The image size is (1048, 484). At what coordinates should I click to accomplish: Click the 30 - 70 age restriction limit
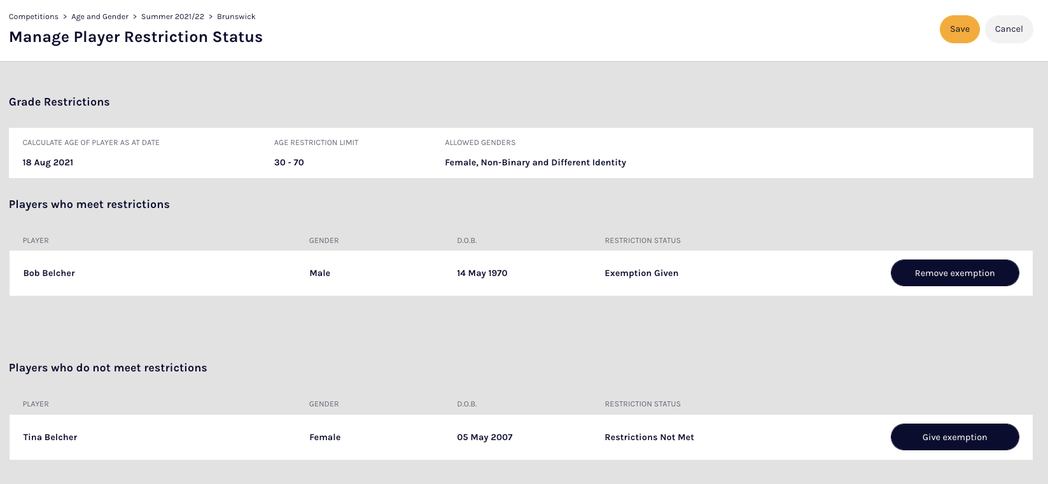point(289,162)
